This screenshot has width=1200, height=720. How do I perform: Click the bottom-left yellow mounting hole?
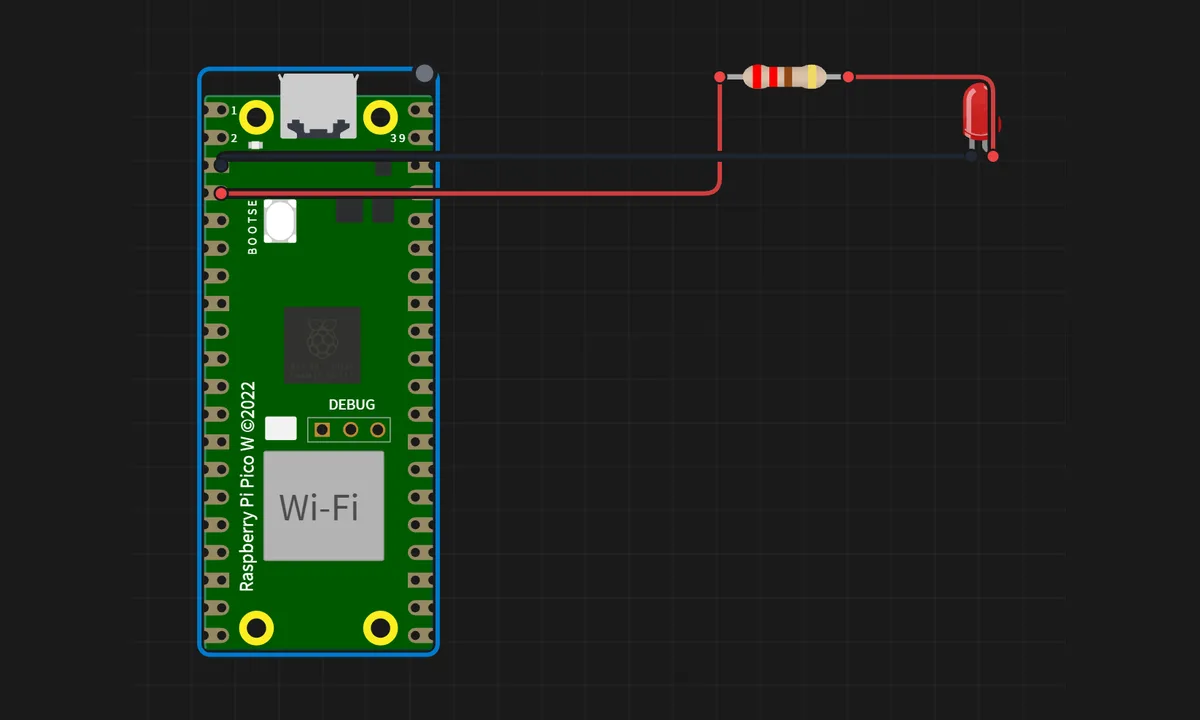click(257, 628)
